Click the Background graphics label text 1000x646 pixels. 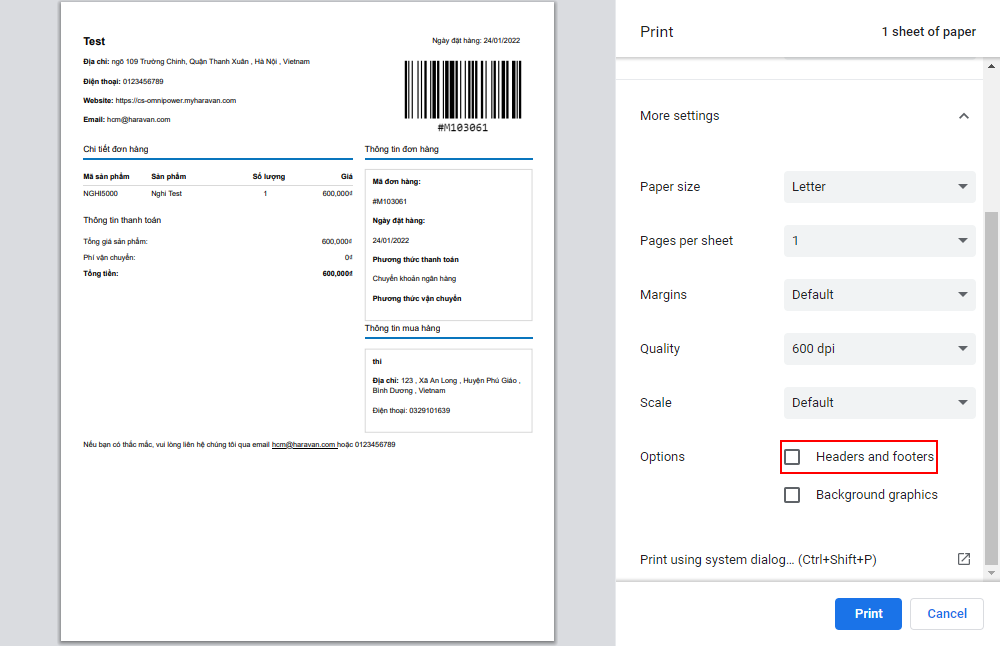point(876,495)
